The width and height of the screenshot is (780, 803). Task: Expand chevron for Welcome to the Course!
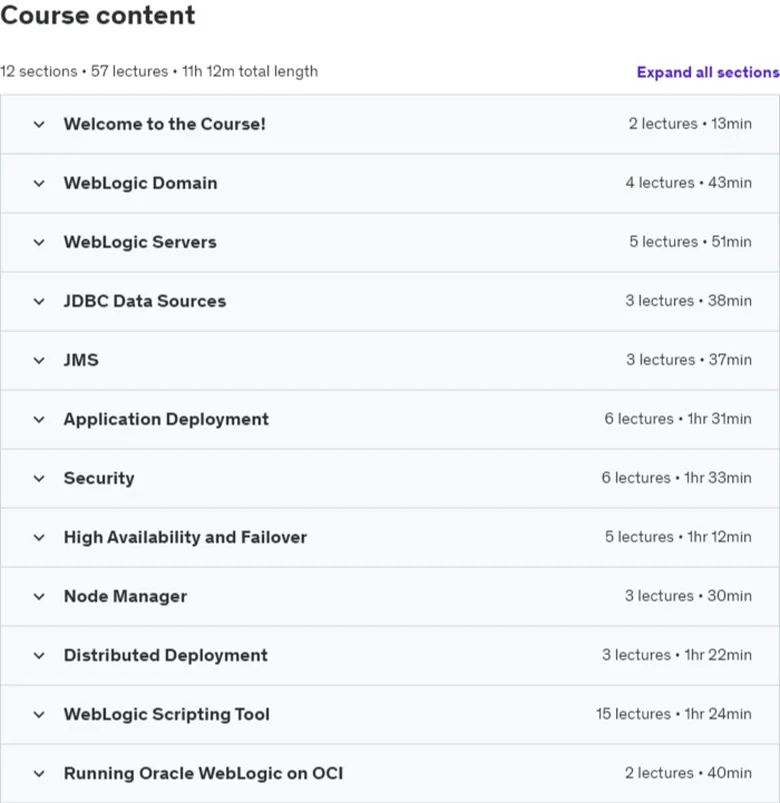coord(39,124)
